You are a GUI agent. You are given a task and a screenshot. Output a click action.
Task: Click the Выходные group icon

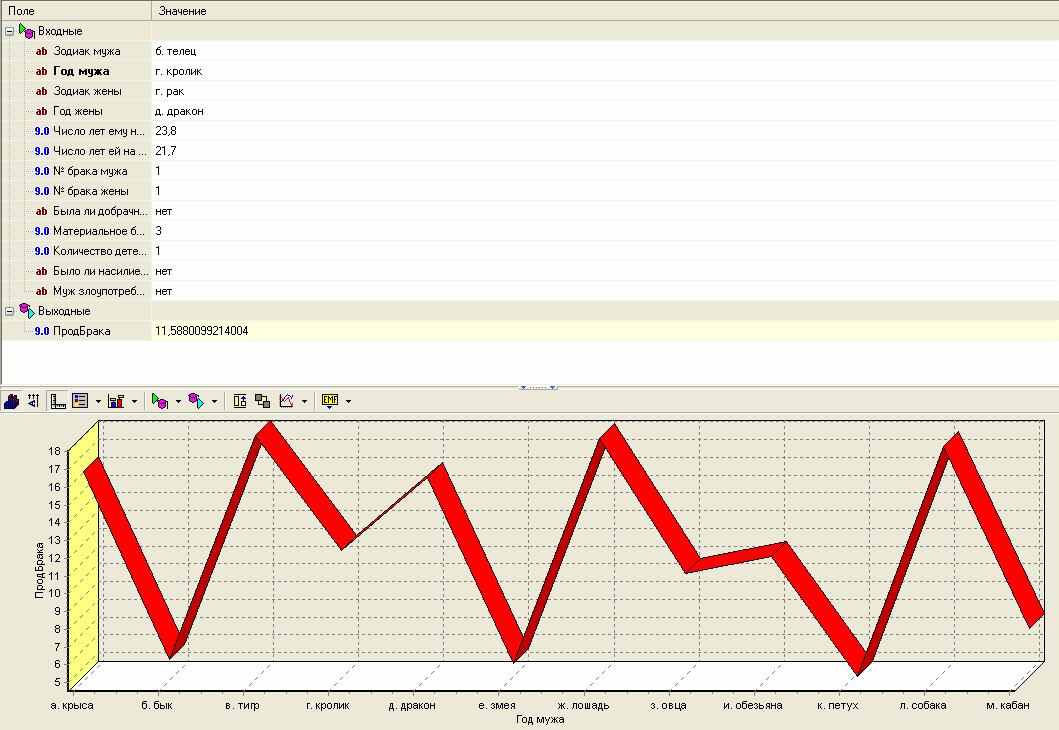coord(27,311)
